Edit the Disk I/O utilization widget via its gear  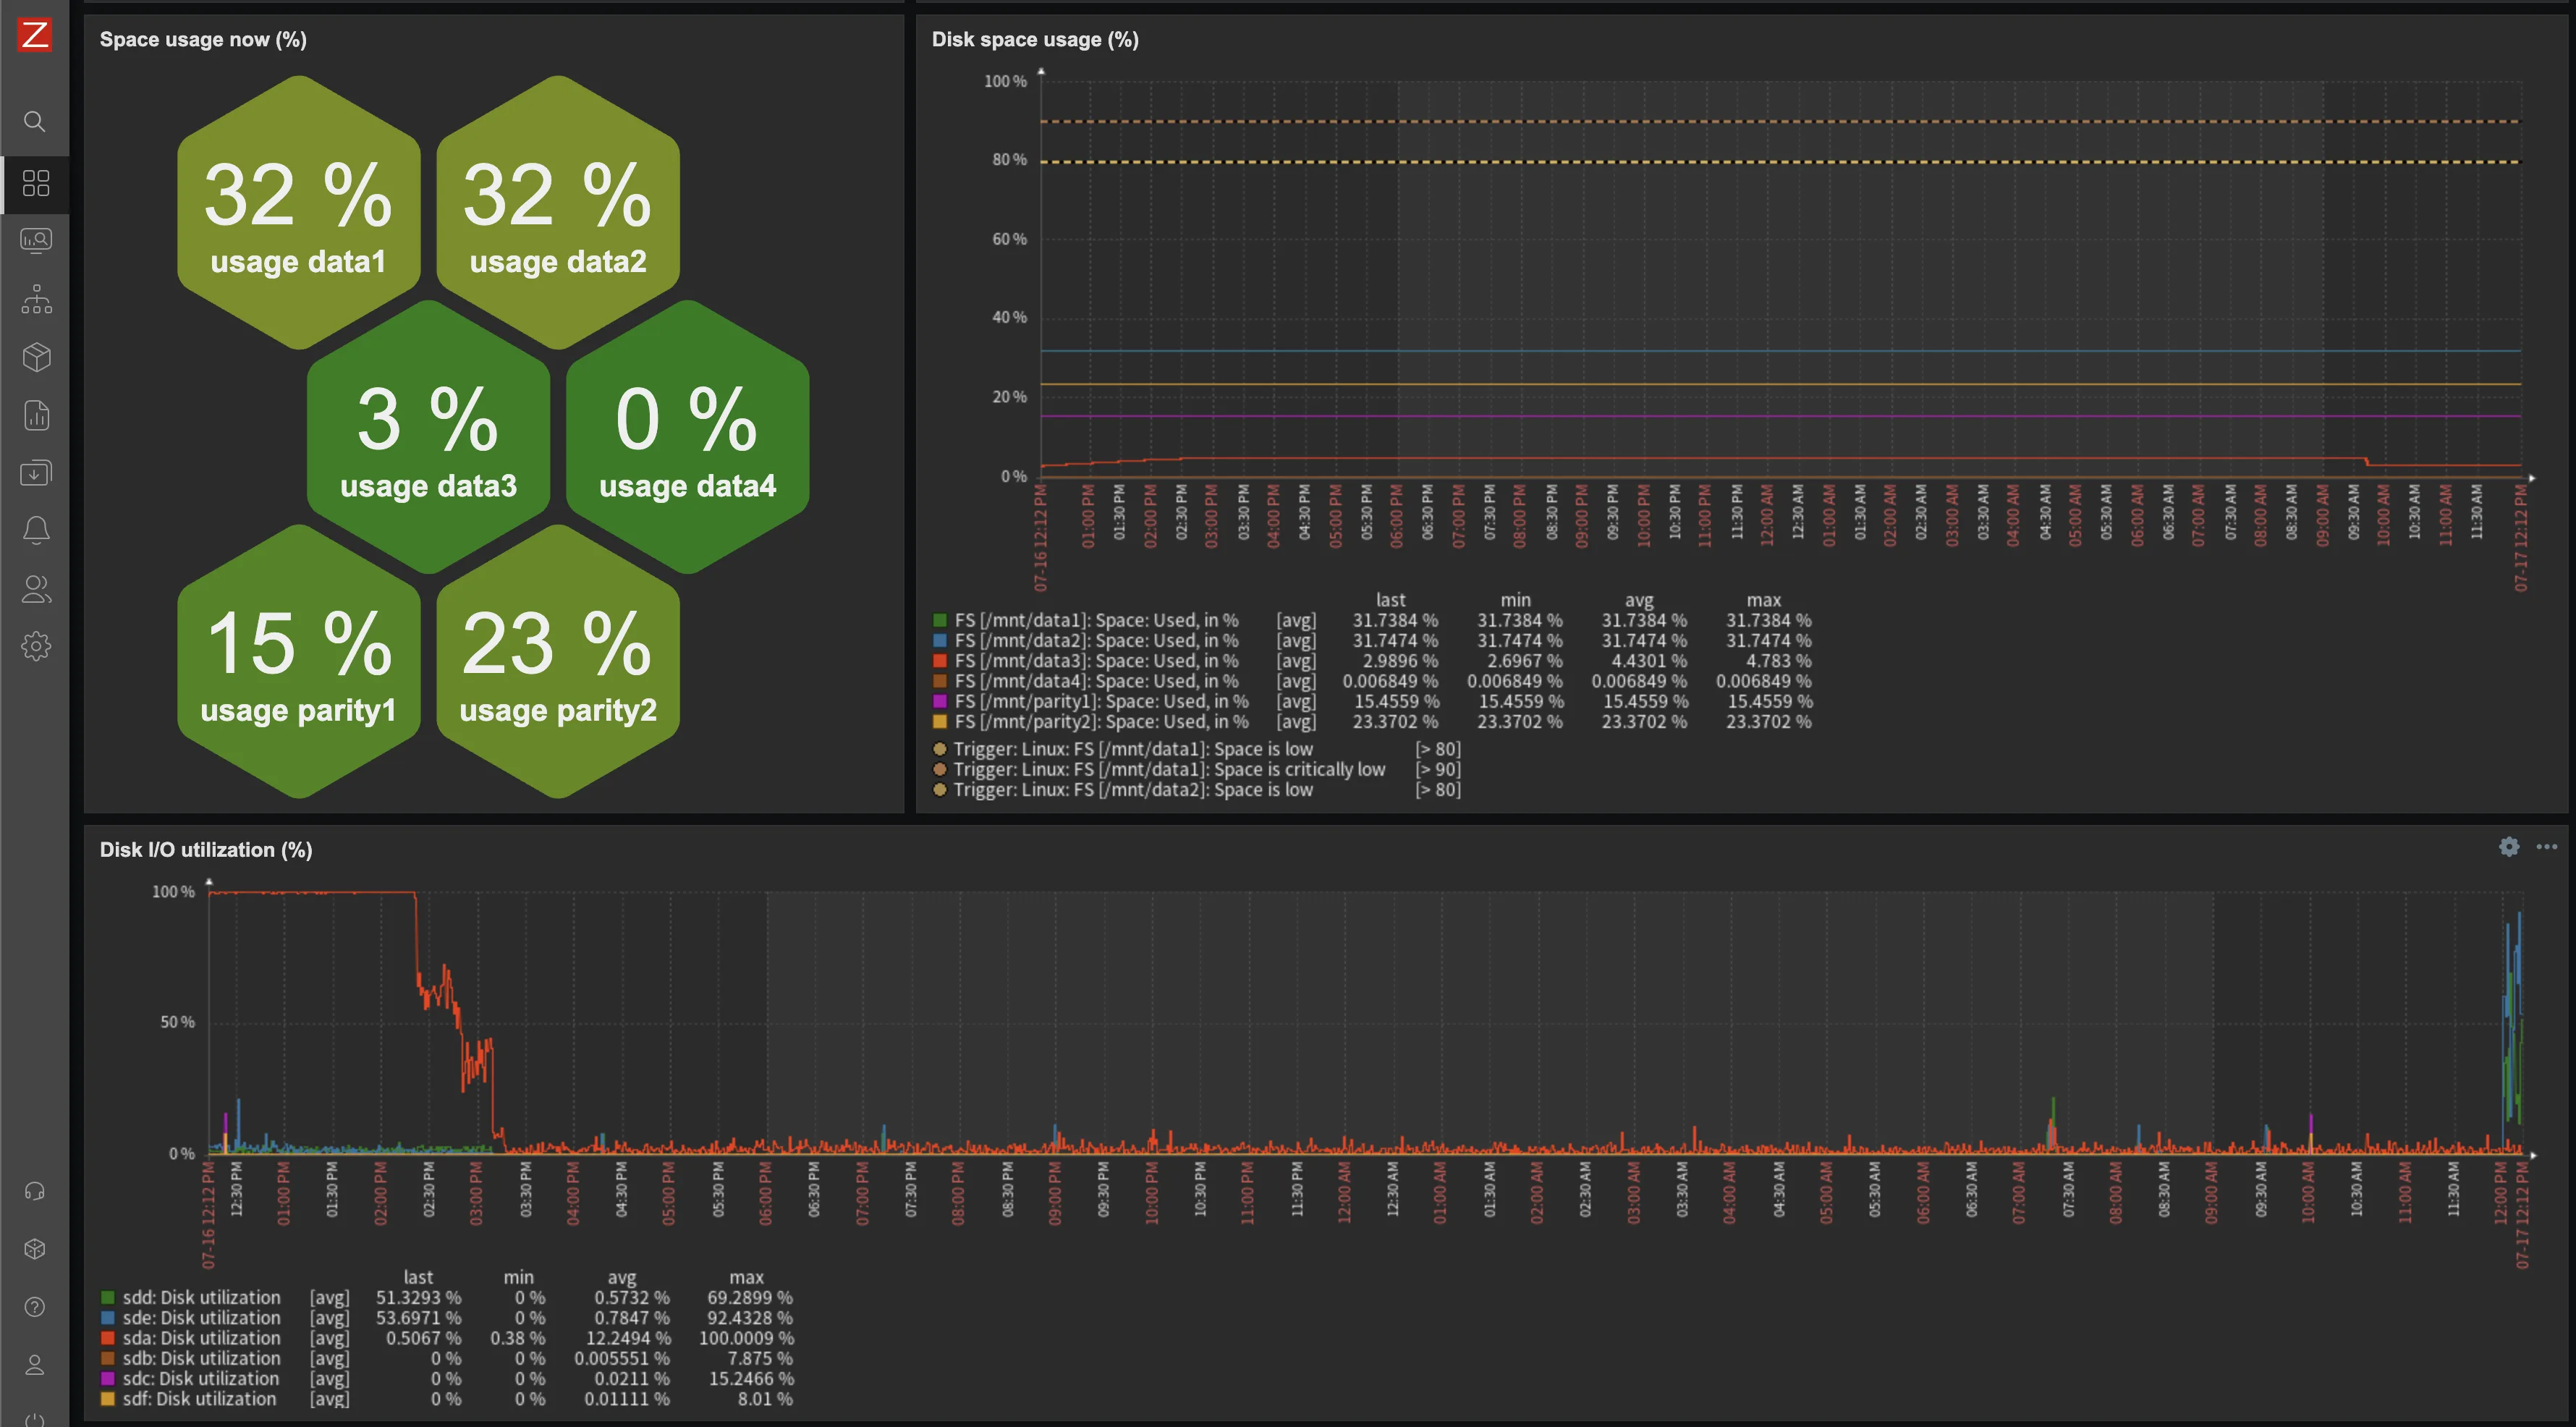[x=2509, y=847]
